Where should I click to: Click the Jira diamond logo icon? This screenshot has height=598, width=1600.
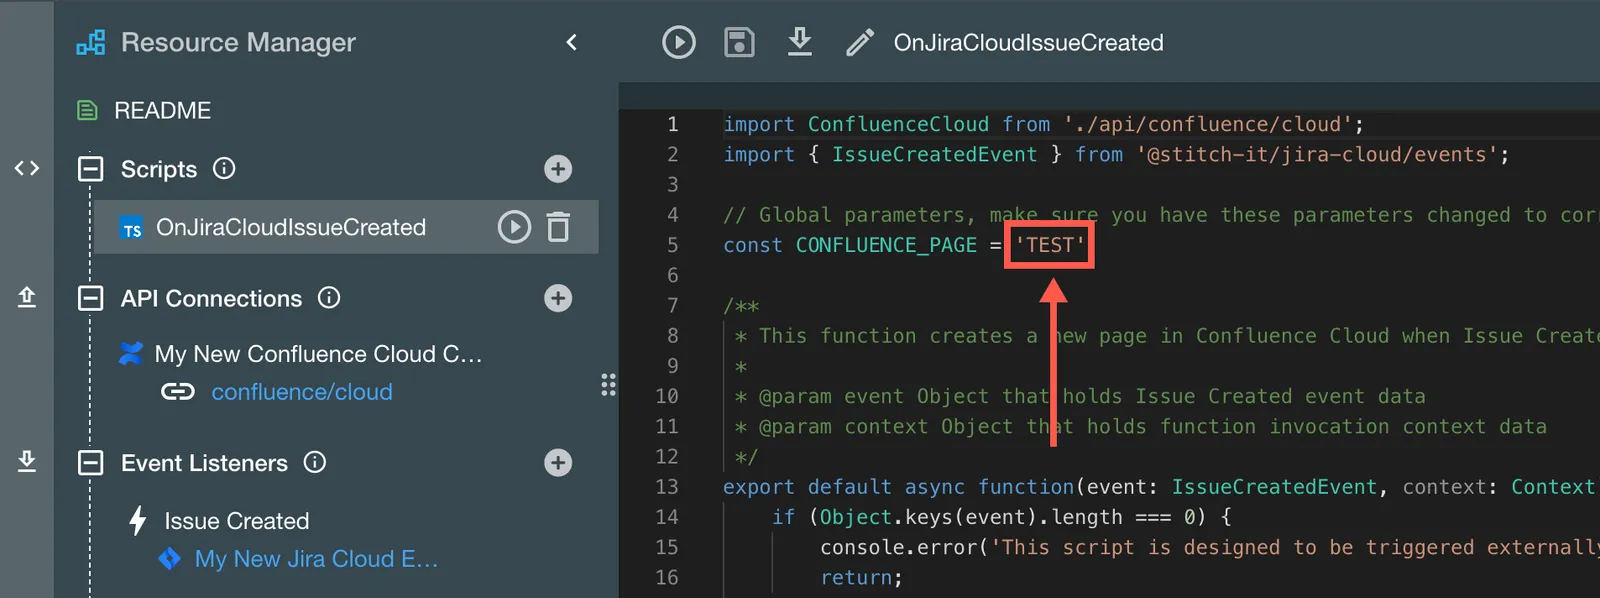pos(170,558)
